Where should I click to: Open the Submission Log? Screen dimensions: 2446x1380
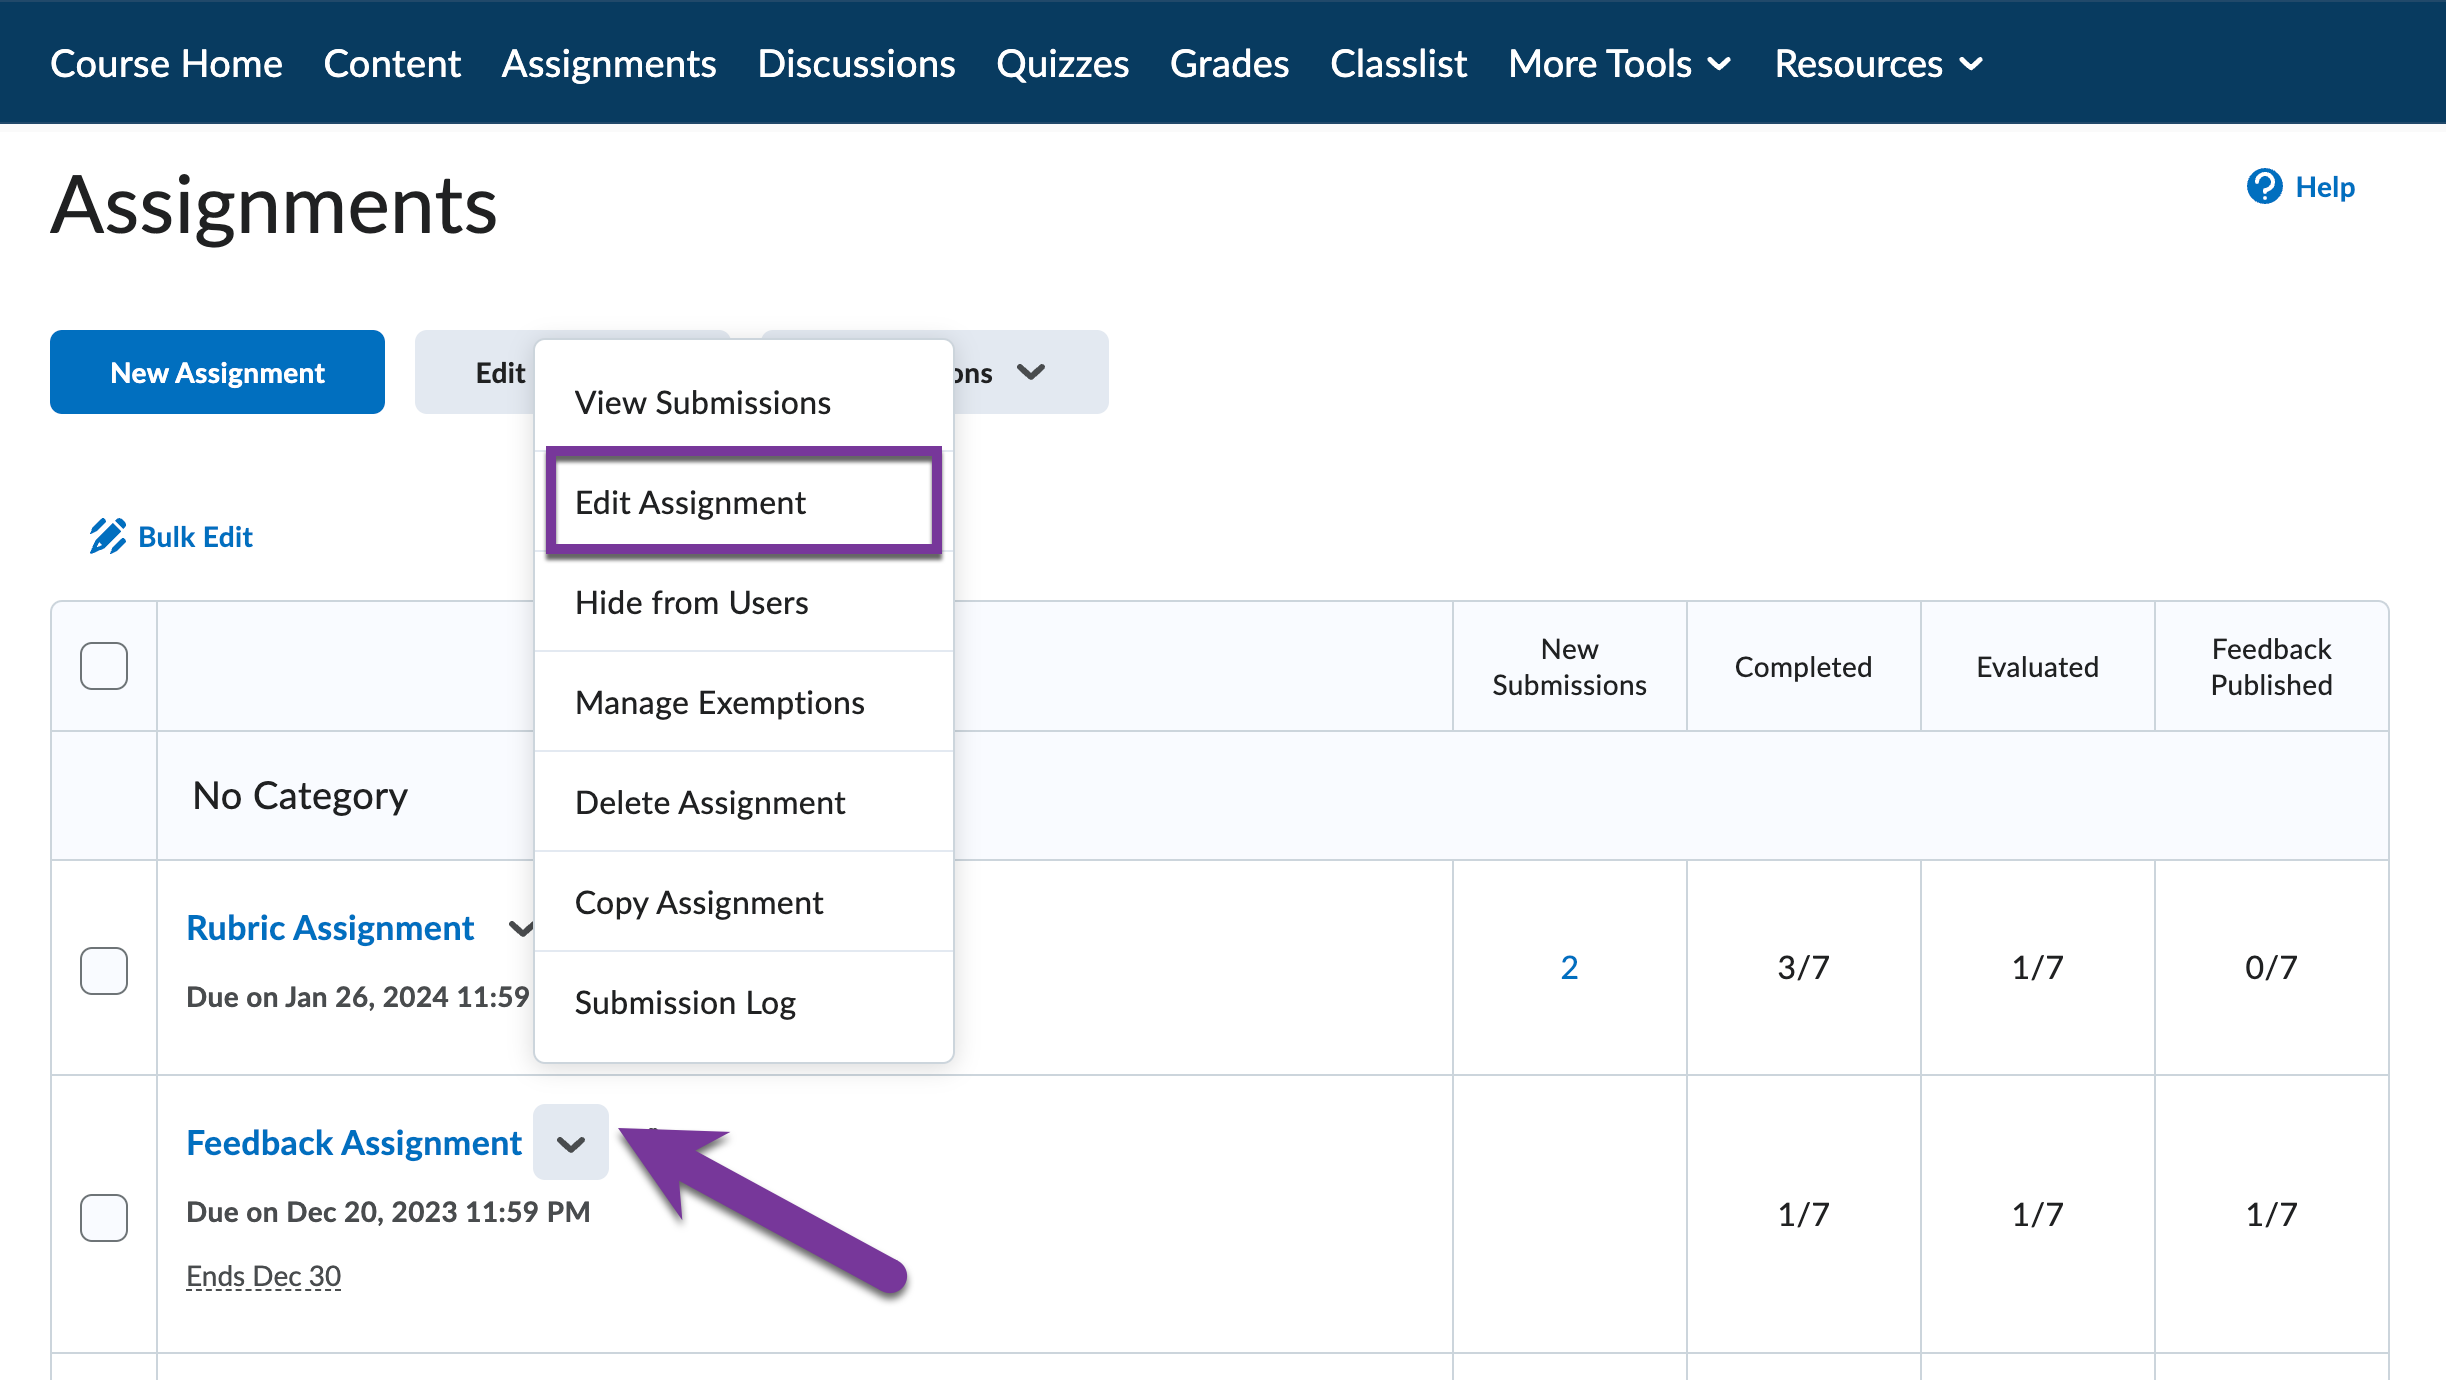[x=685, y=1002]
